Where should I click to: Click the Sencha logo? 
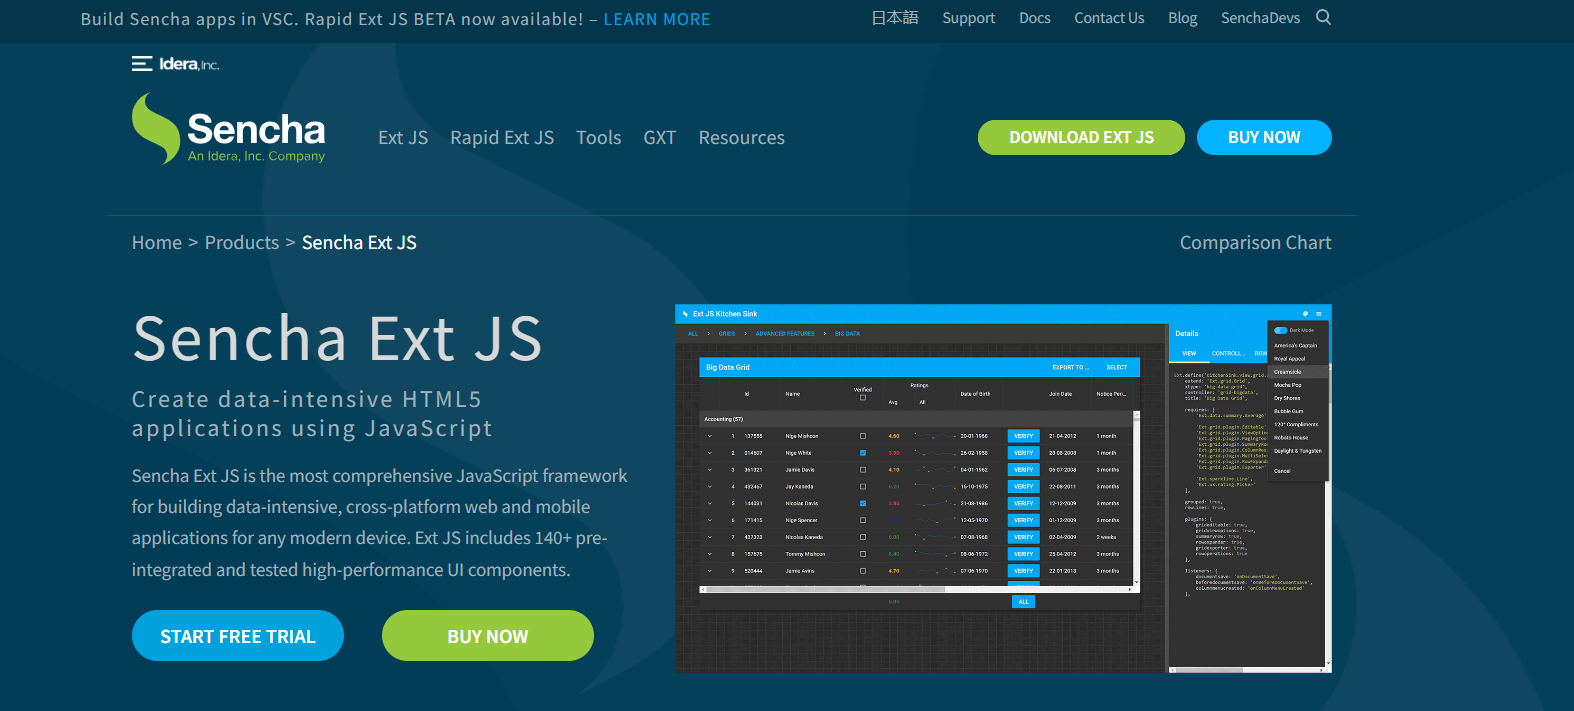[229, 129]
